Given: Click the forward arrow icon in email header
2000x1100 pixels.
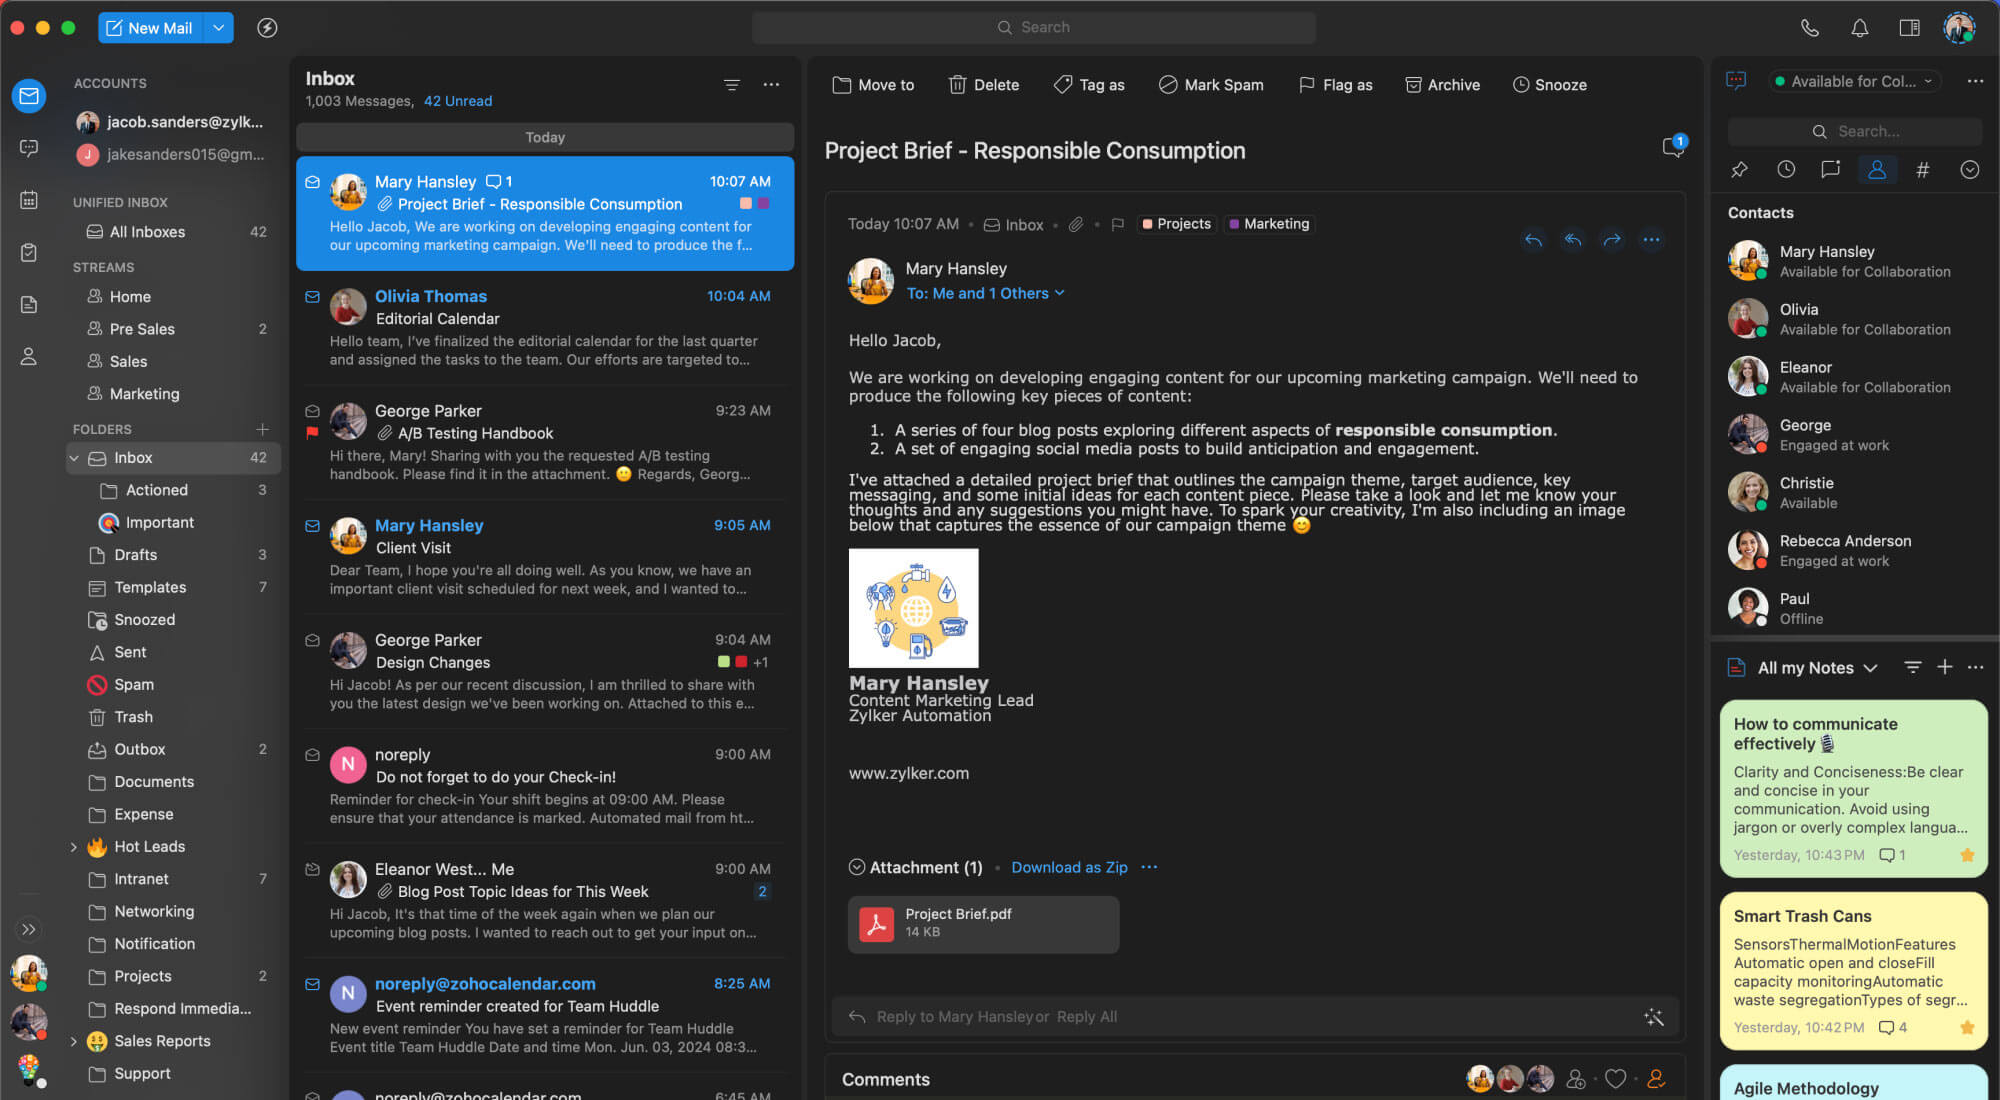Looking at the screenshot, I should tap(1612, 240).
